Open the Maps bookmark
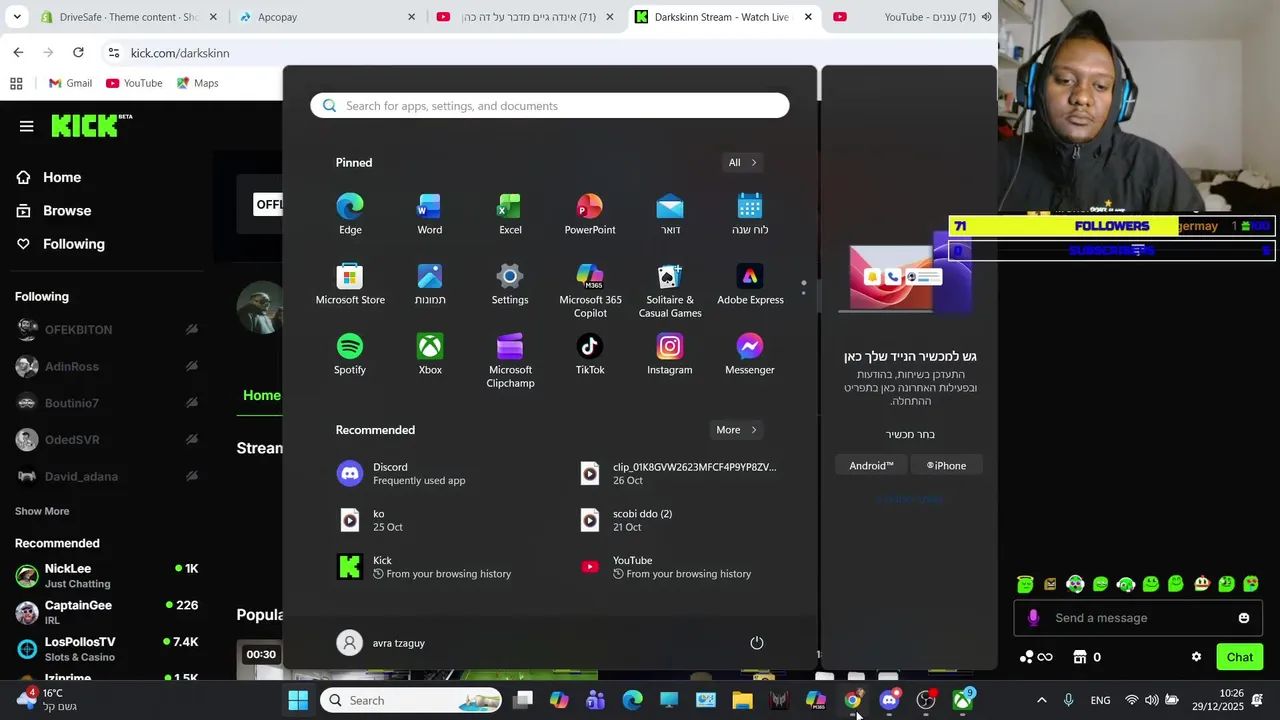Screen dimensions: 1280x720 pyautogui.click(x=197, y=83)
